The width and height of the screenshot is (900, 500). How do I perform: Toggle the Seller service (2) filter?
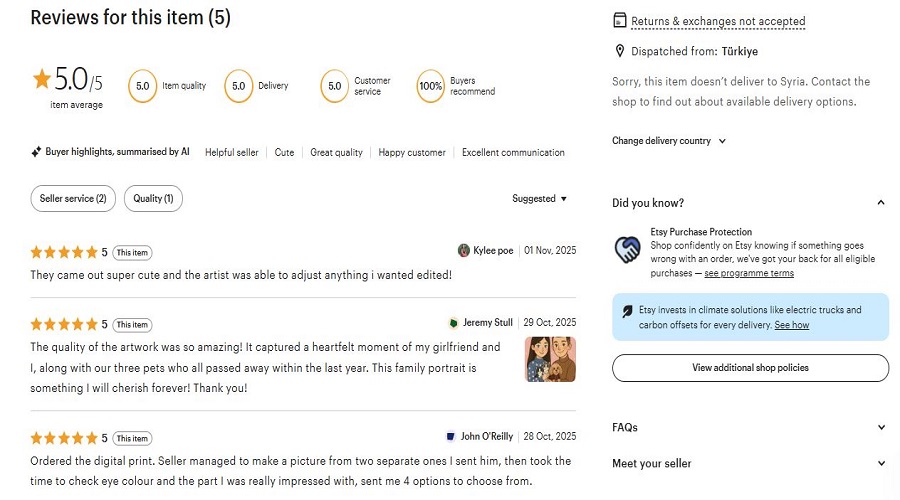(73, 199)
